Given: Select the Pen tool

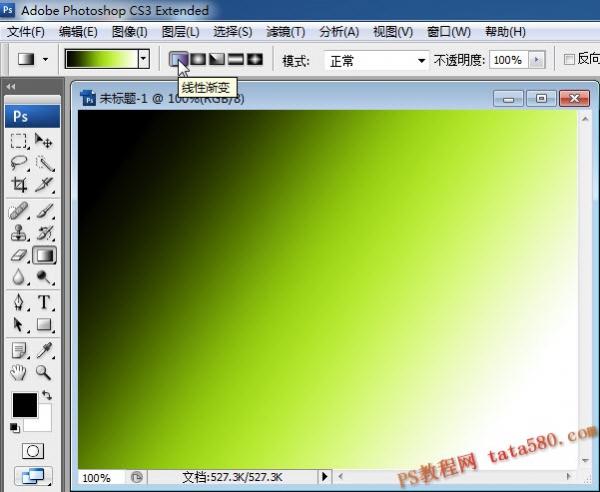Looking at the screenshot, I should point(18,302).
